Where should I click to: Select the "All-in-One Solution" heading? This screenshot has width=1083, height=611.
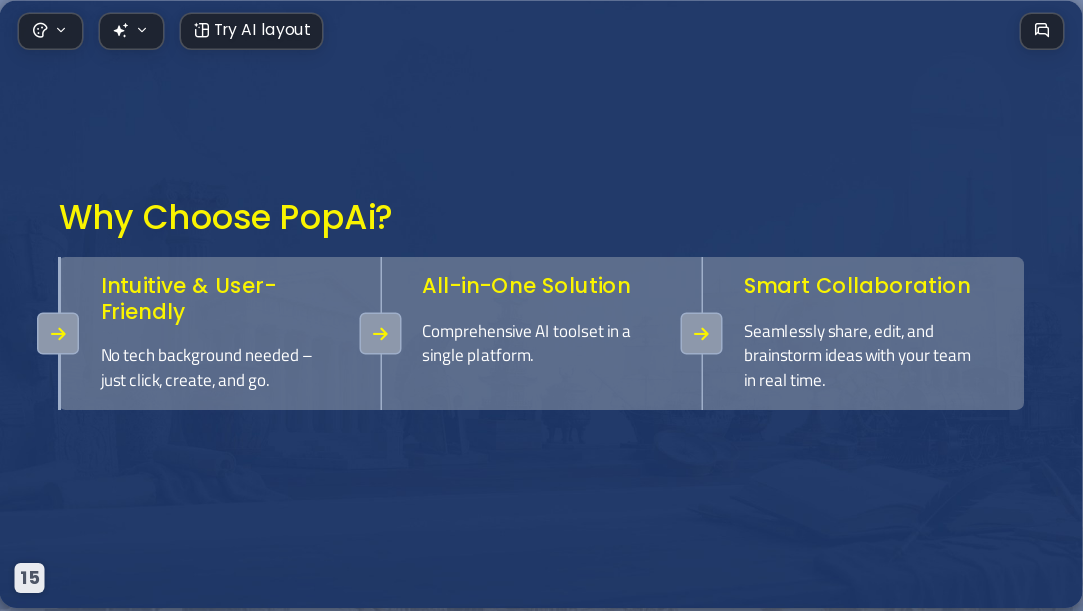point(526,286)
